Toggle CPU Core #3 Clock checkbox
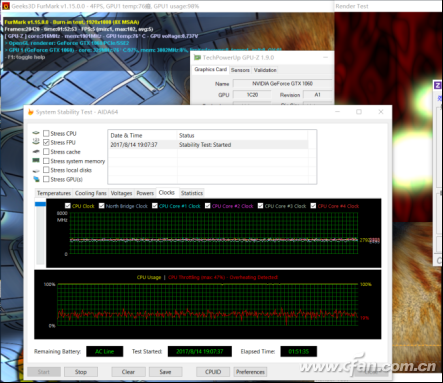The height and width of the screenshot is (383, 443). click(261, 206)
